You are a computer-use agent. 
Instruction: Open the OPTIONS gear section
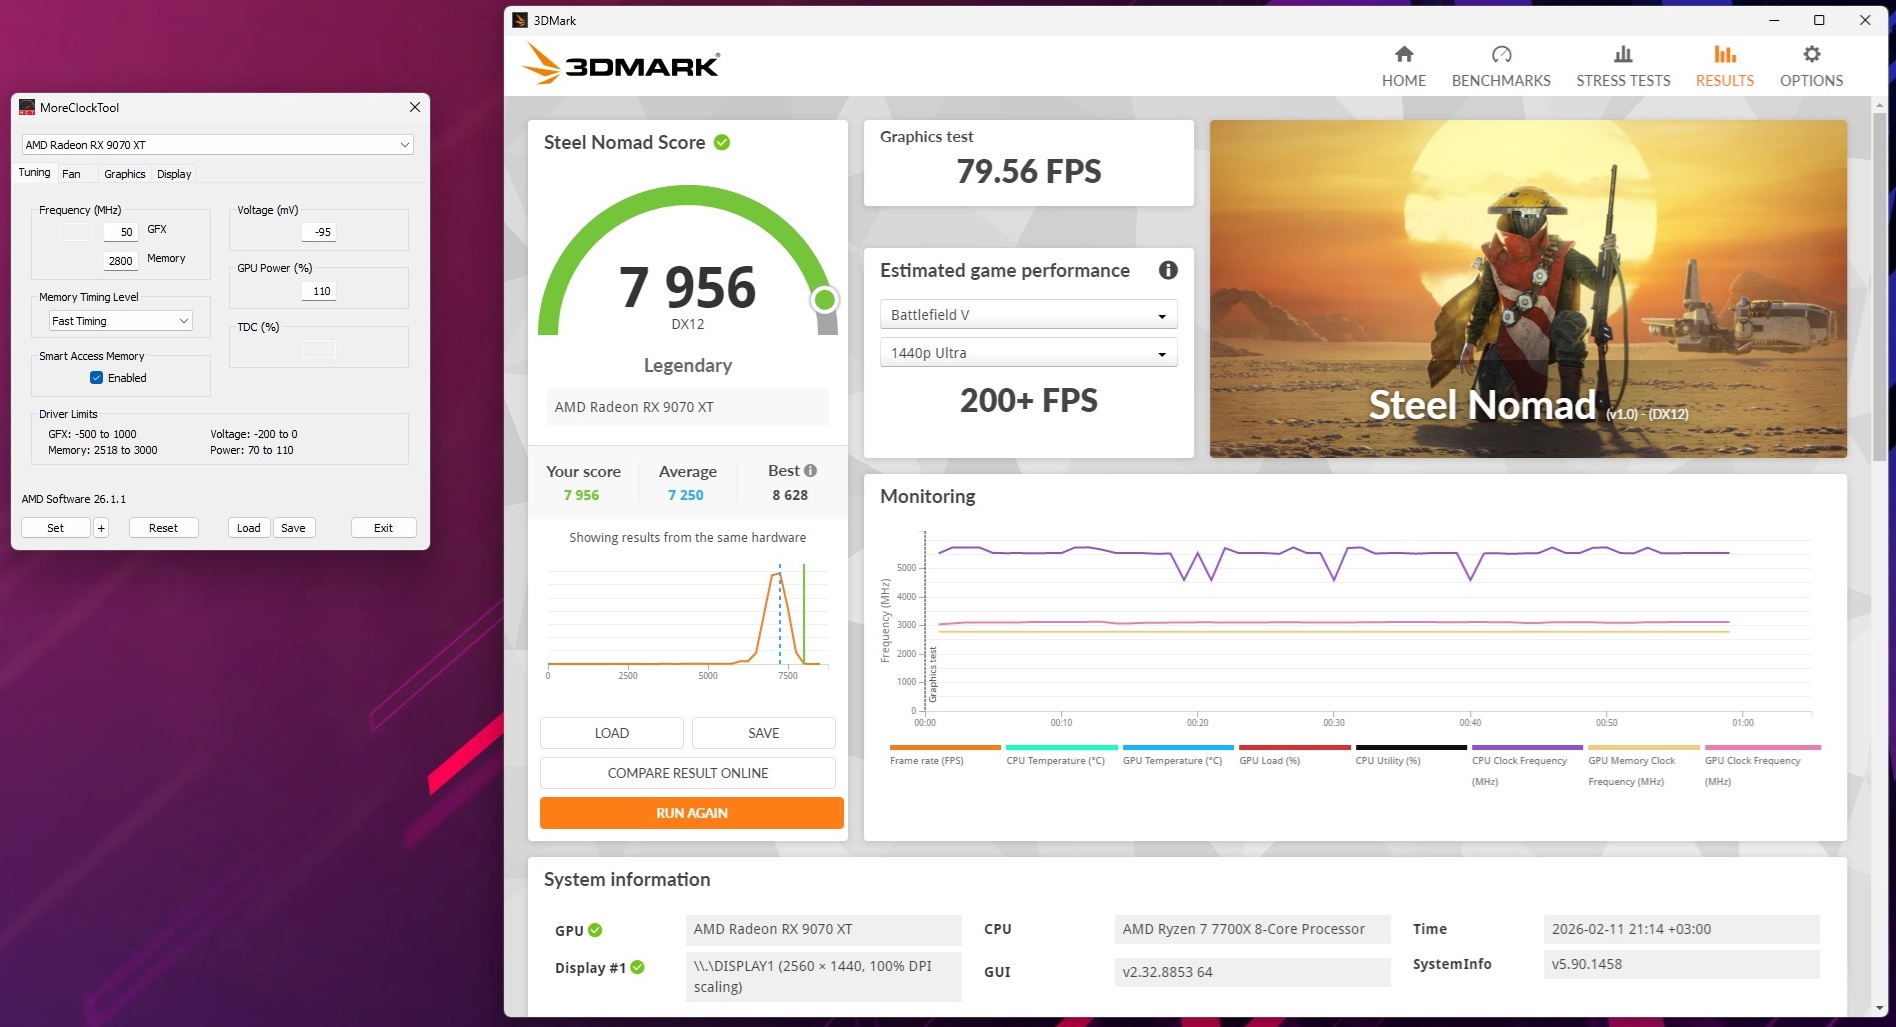point(1811,67)
